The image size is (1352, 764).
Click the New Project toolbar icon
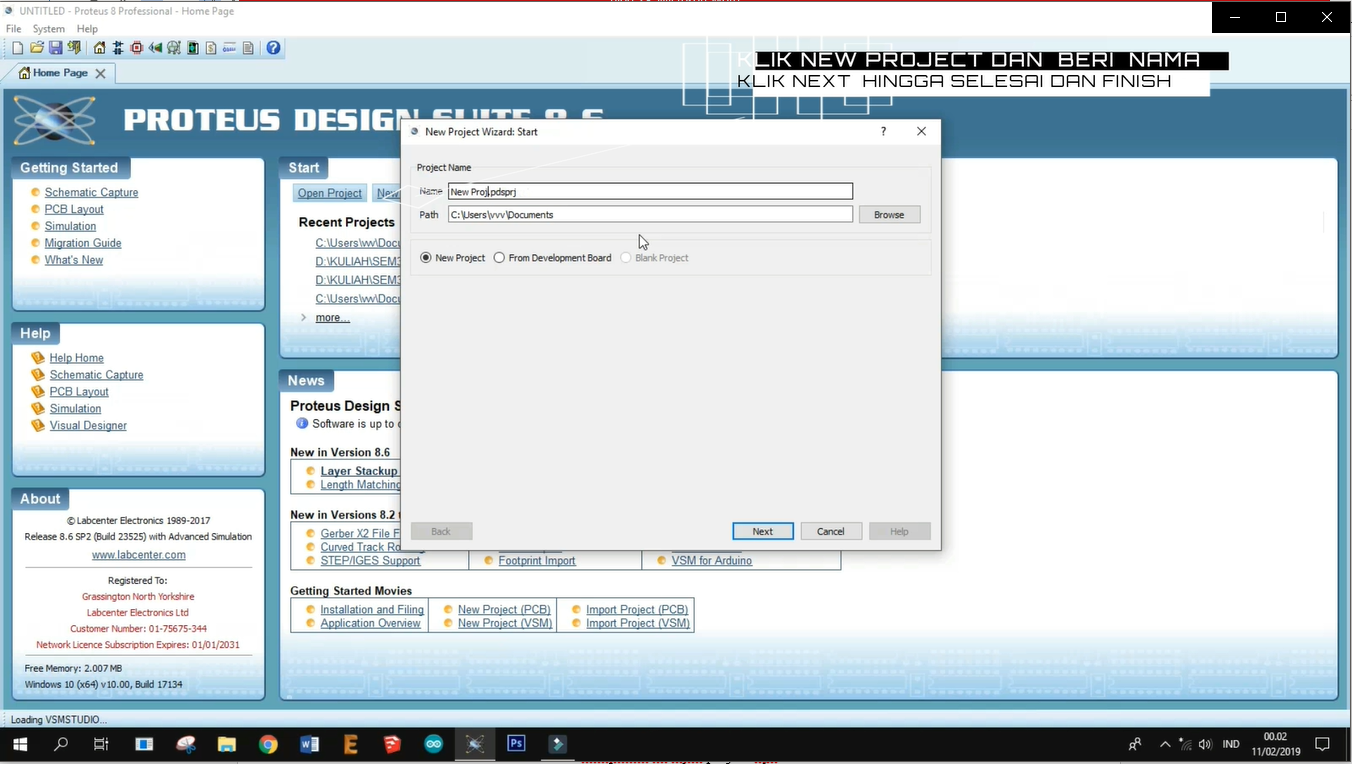tap(17, 48)
